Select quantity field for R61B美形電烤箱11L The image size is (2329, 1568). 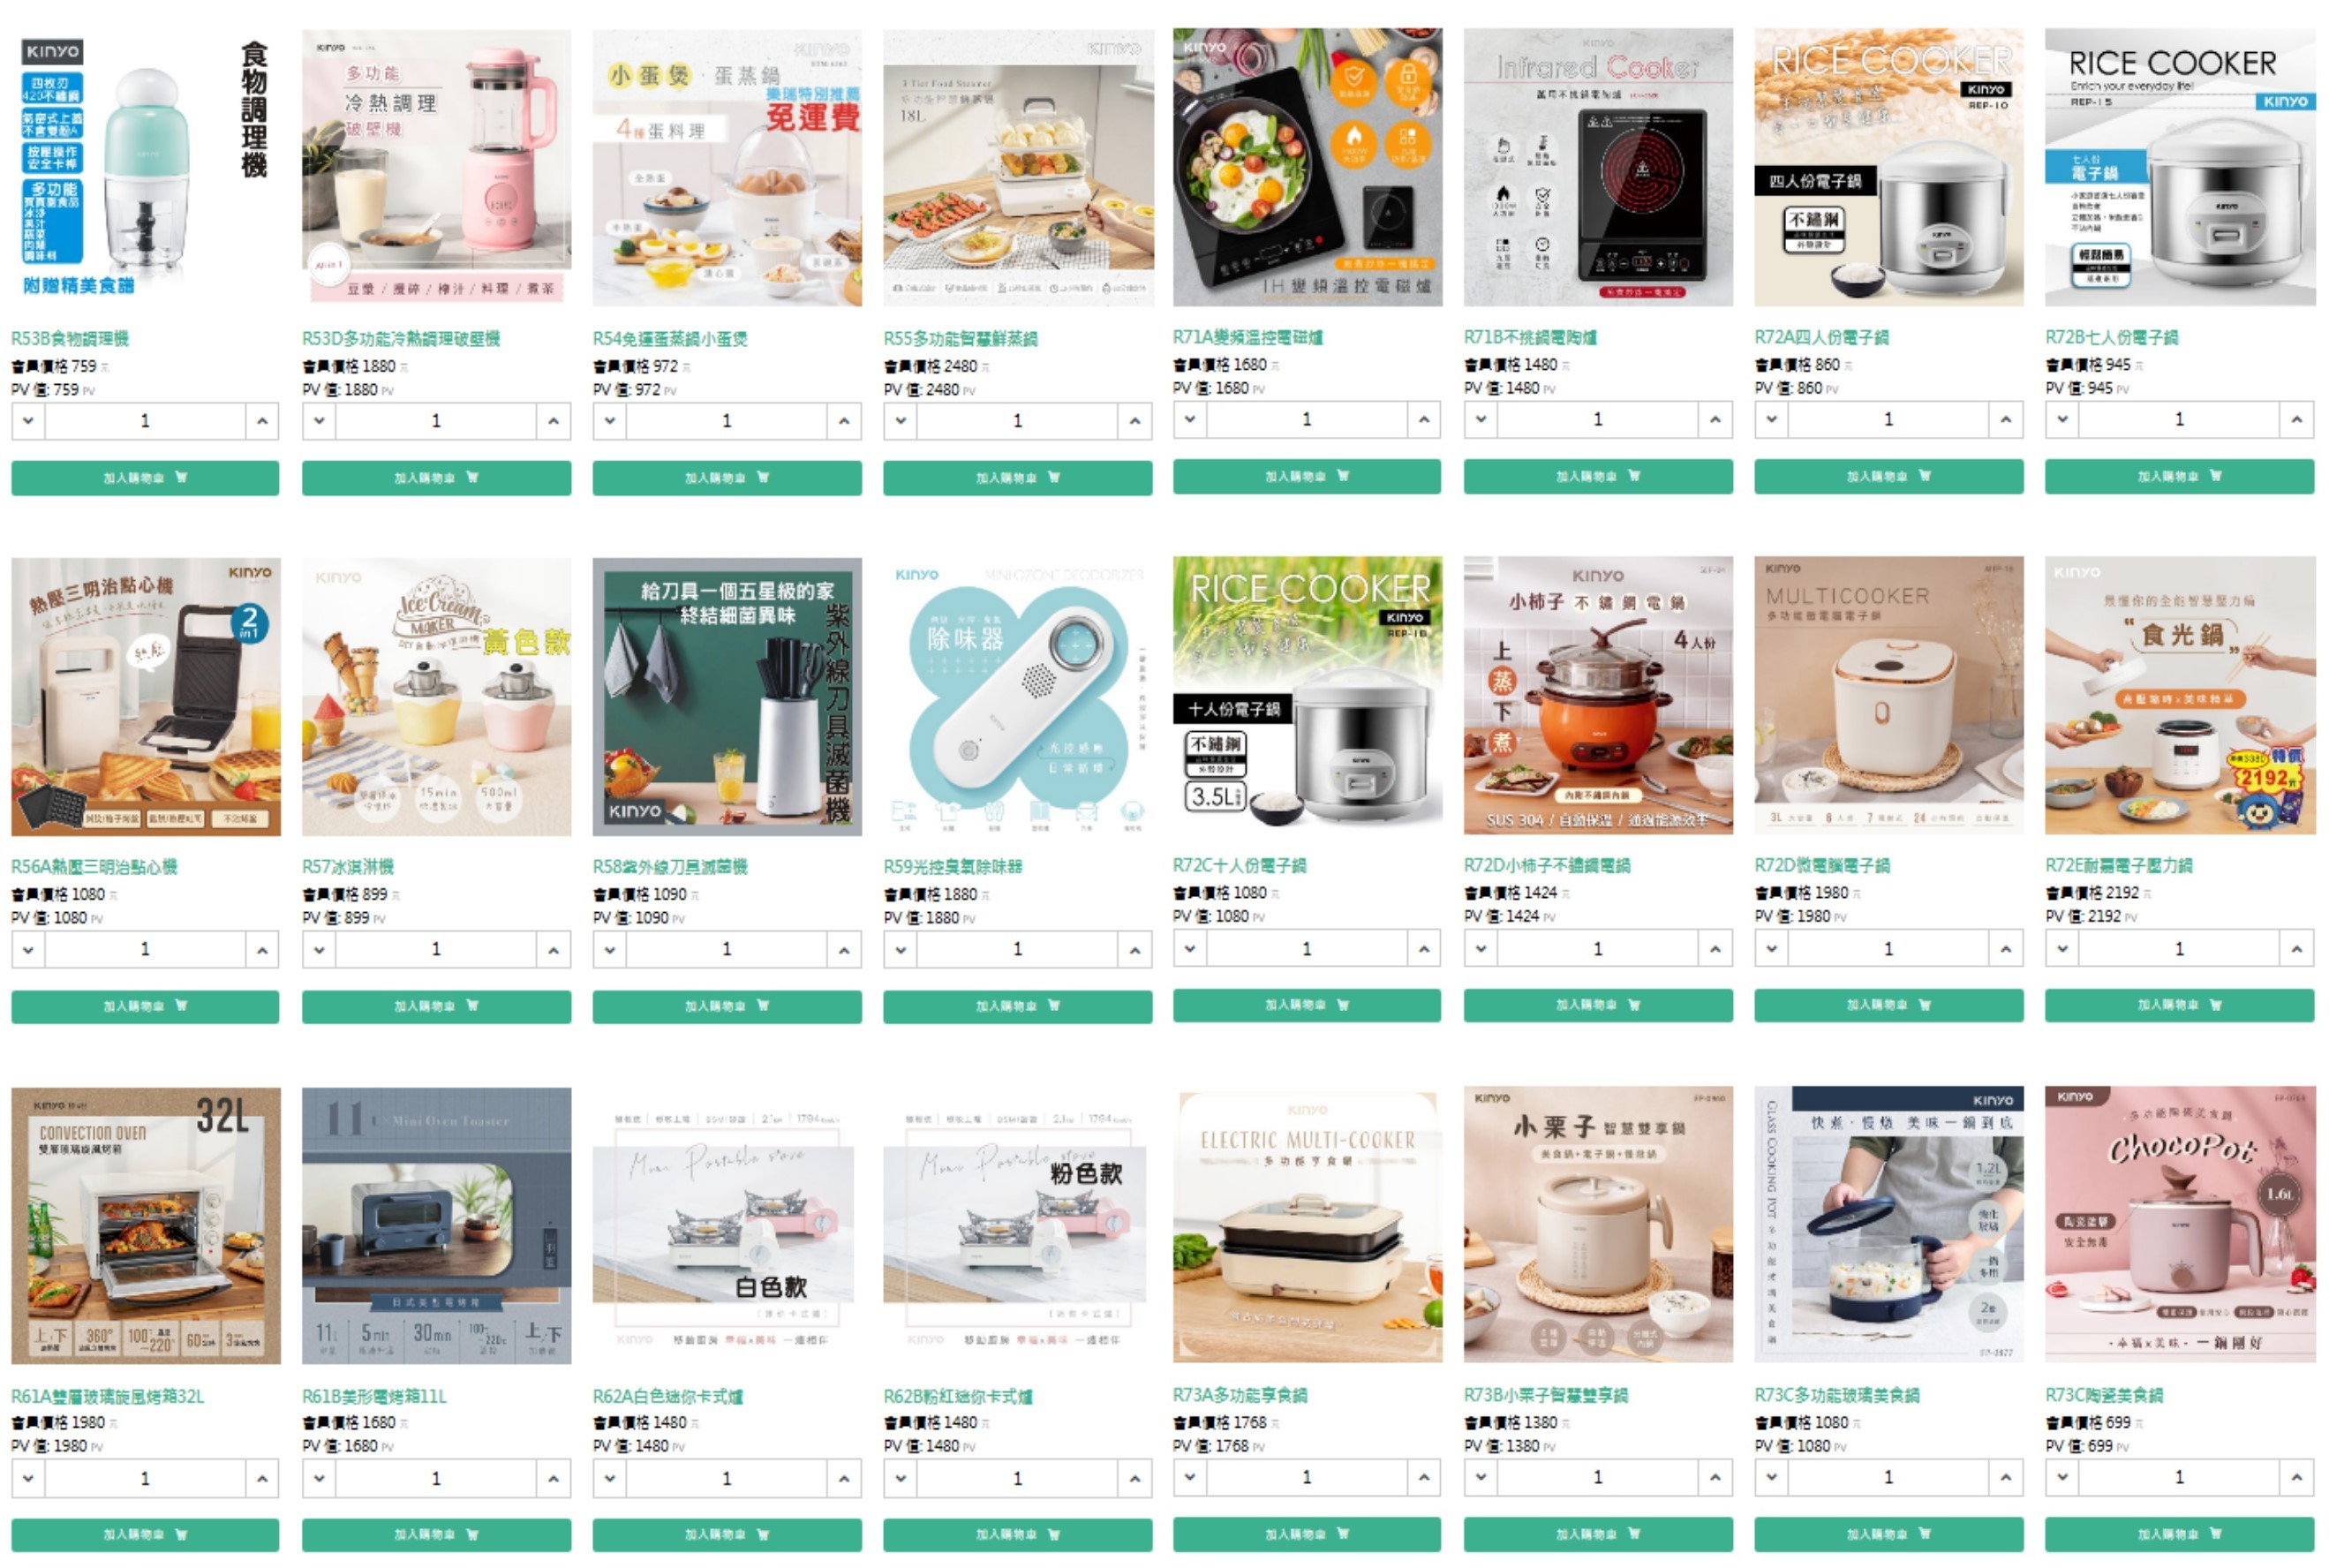tap(436, 1478)
